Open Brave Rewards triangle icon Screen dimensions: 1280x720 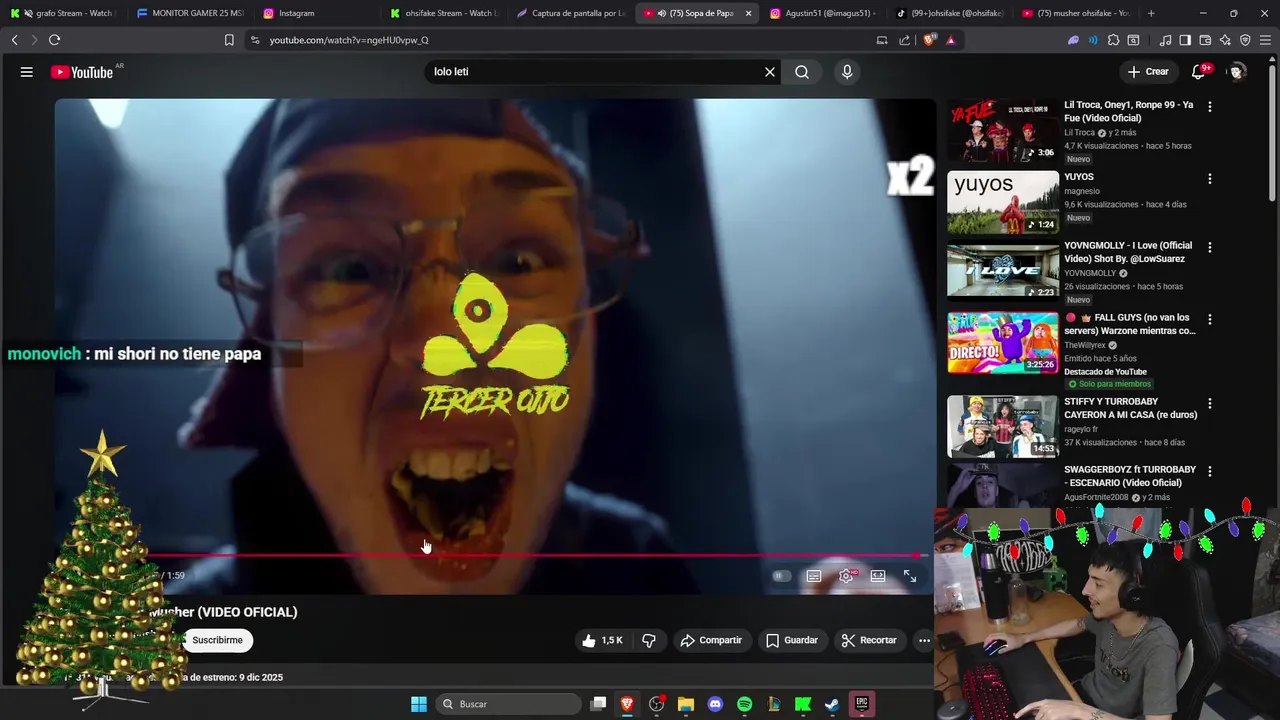(950, 40)
